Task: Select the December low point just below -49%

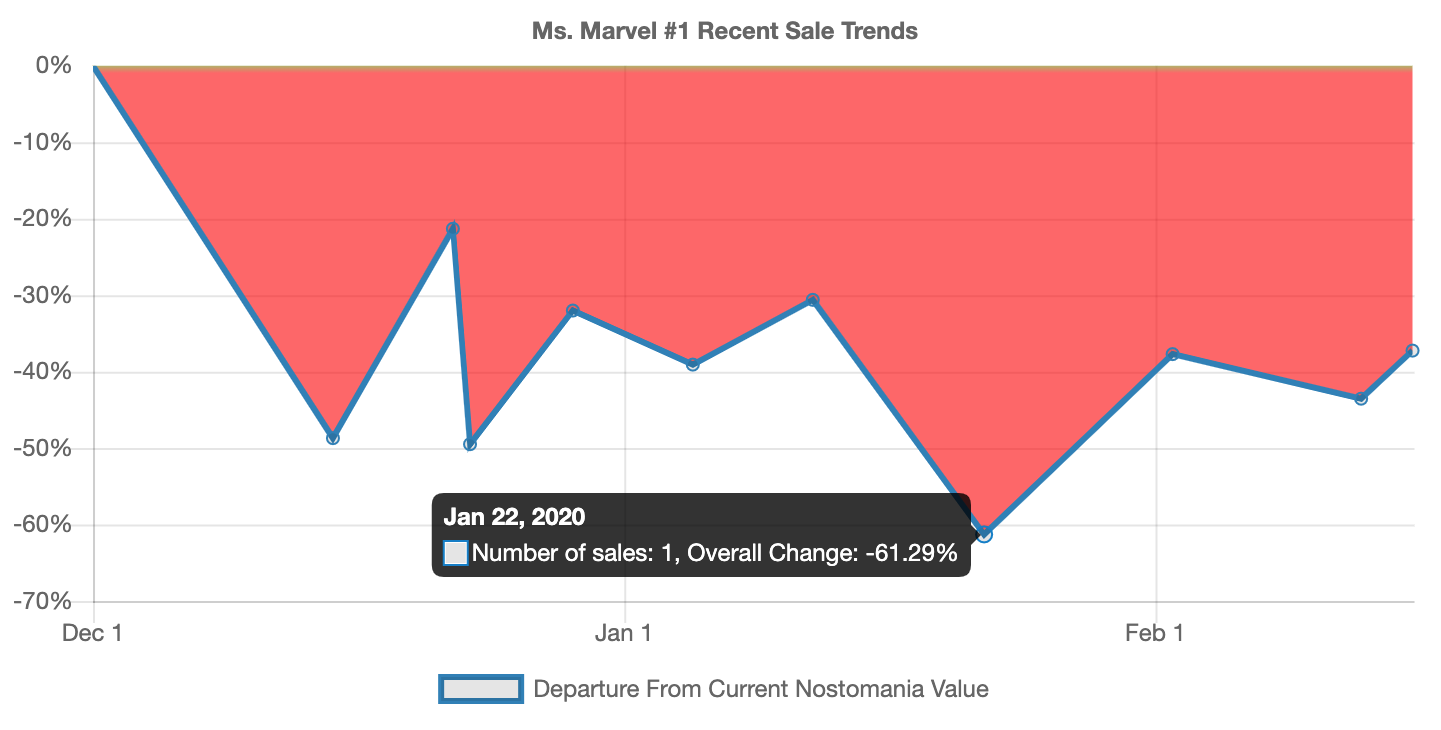Action: (470, 444)
